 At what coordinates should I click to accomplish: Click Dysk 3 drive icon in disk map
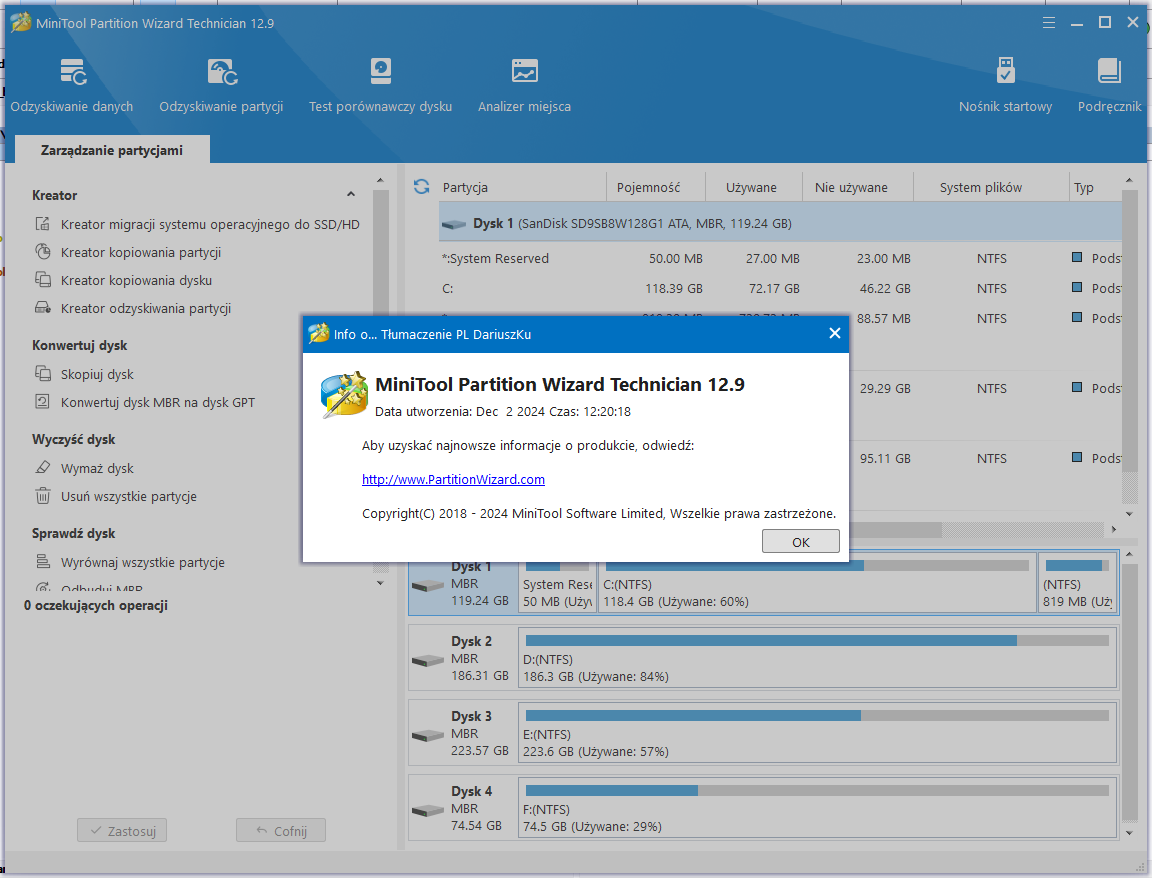click(428, 735)
